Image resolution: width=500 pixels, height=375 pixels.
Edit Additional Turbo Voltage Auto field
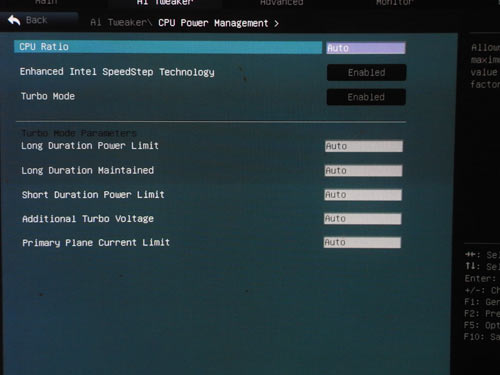(x=363, y=219)
